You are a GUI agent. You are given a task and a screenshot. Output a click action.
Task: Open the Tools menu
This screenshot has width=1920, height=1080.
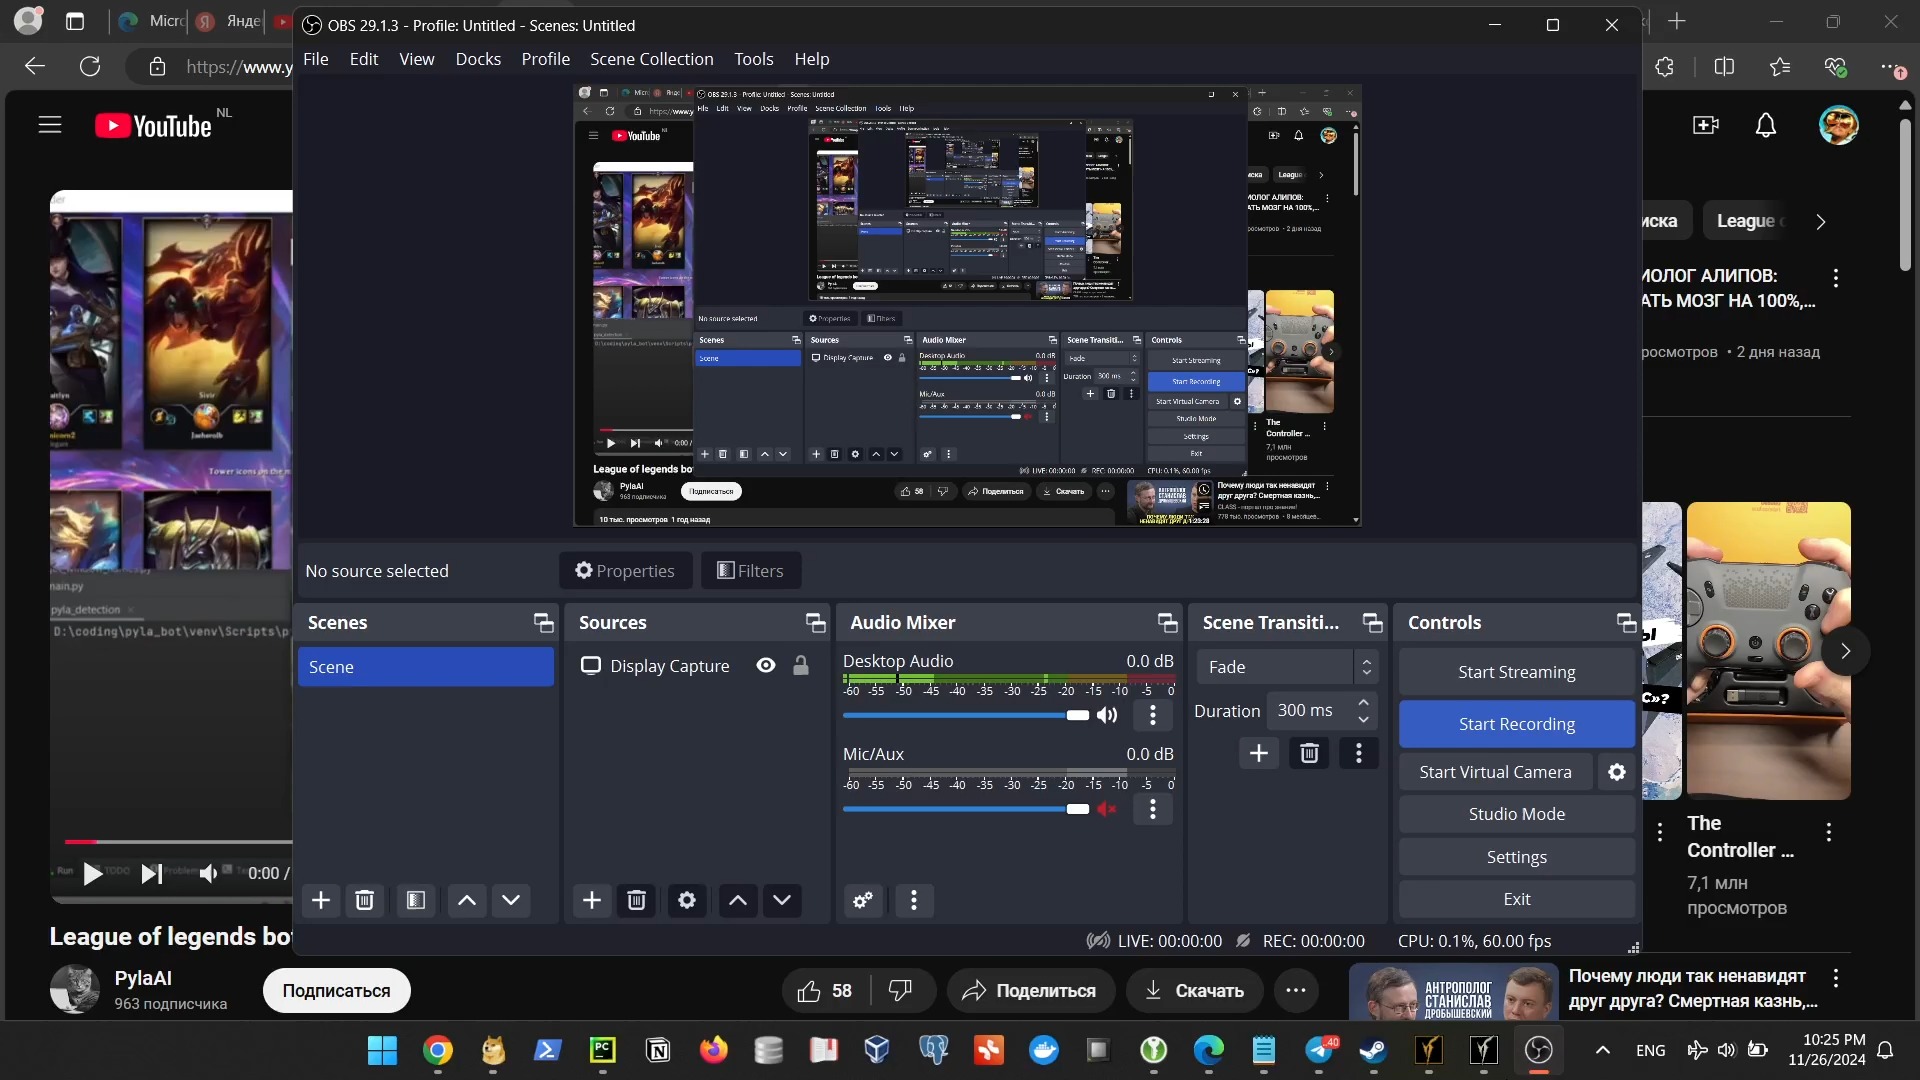tap(754, 59)
